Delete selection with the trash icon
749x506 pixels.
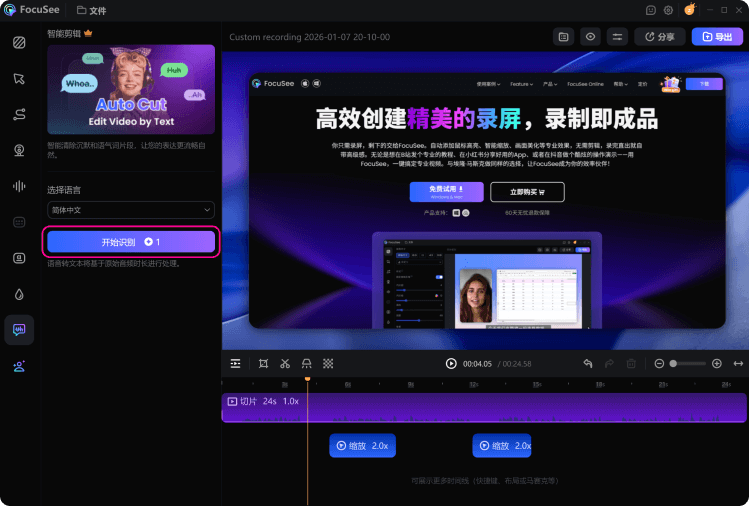pos(631,364)
